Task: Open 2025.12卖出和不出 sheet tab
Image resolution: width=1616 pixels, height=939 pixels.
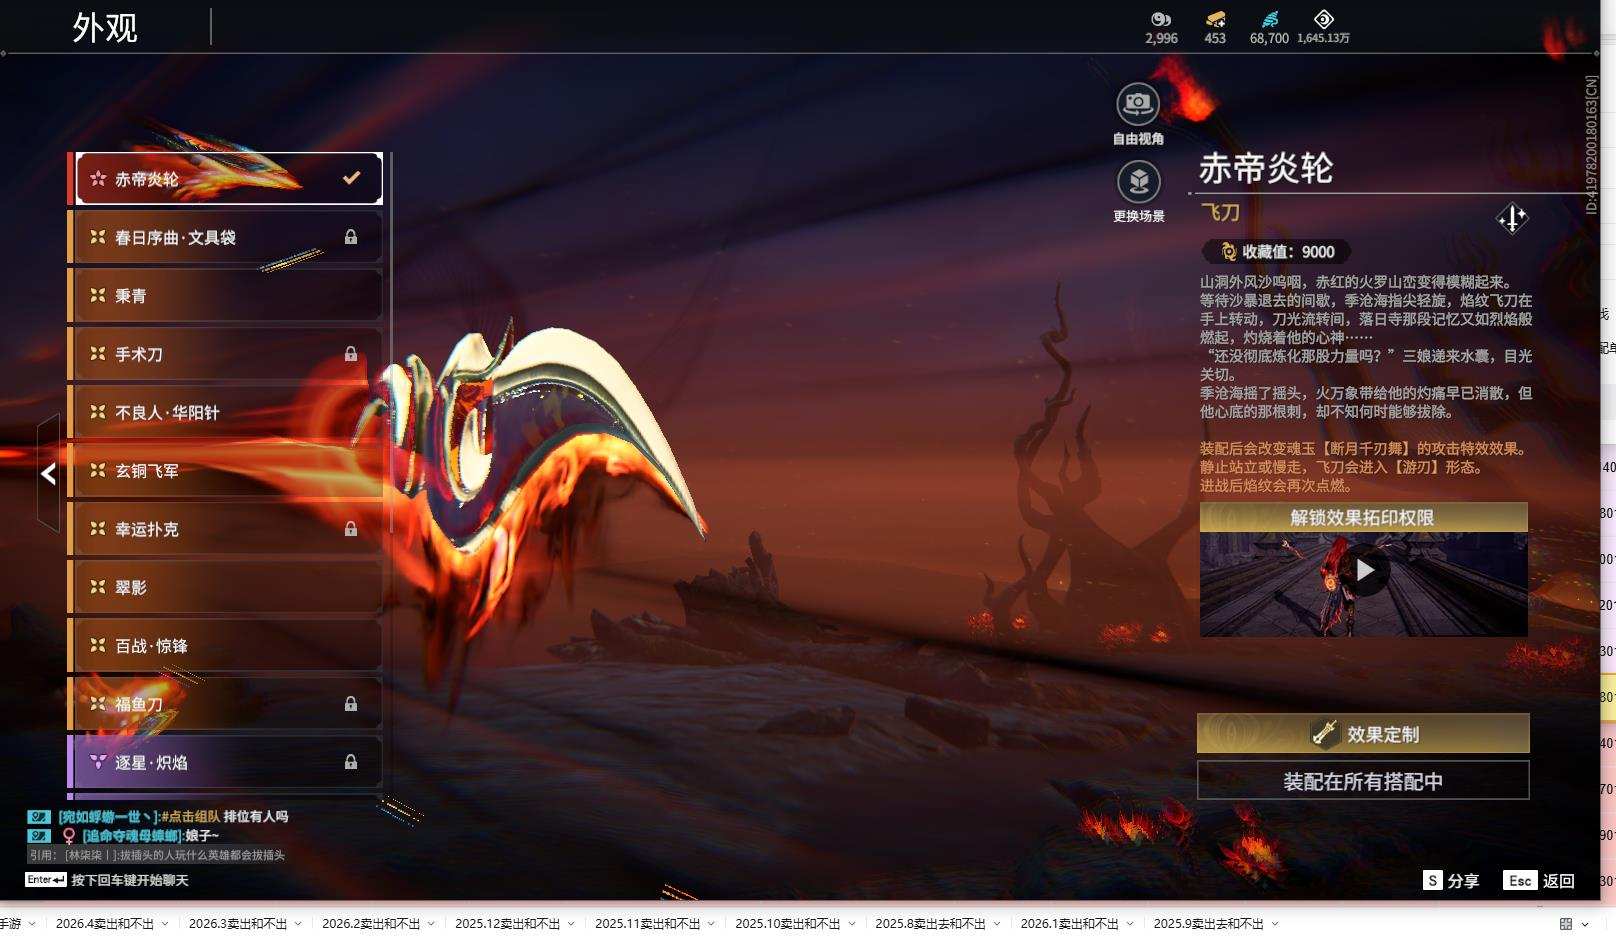Action: tap(508, 923)
